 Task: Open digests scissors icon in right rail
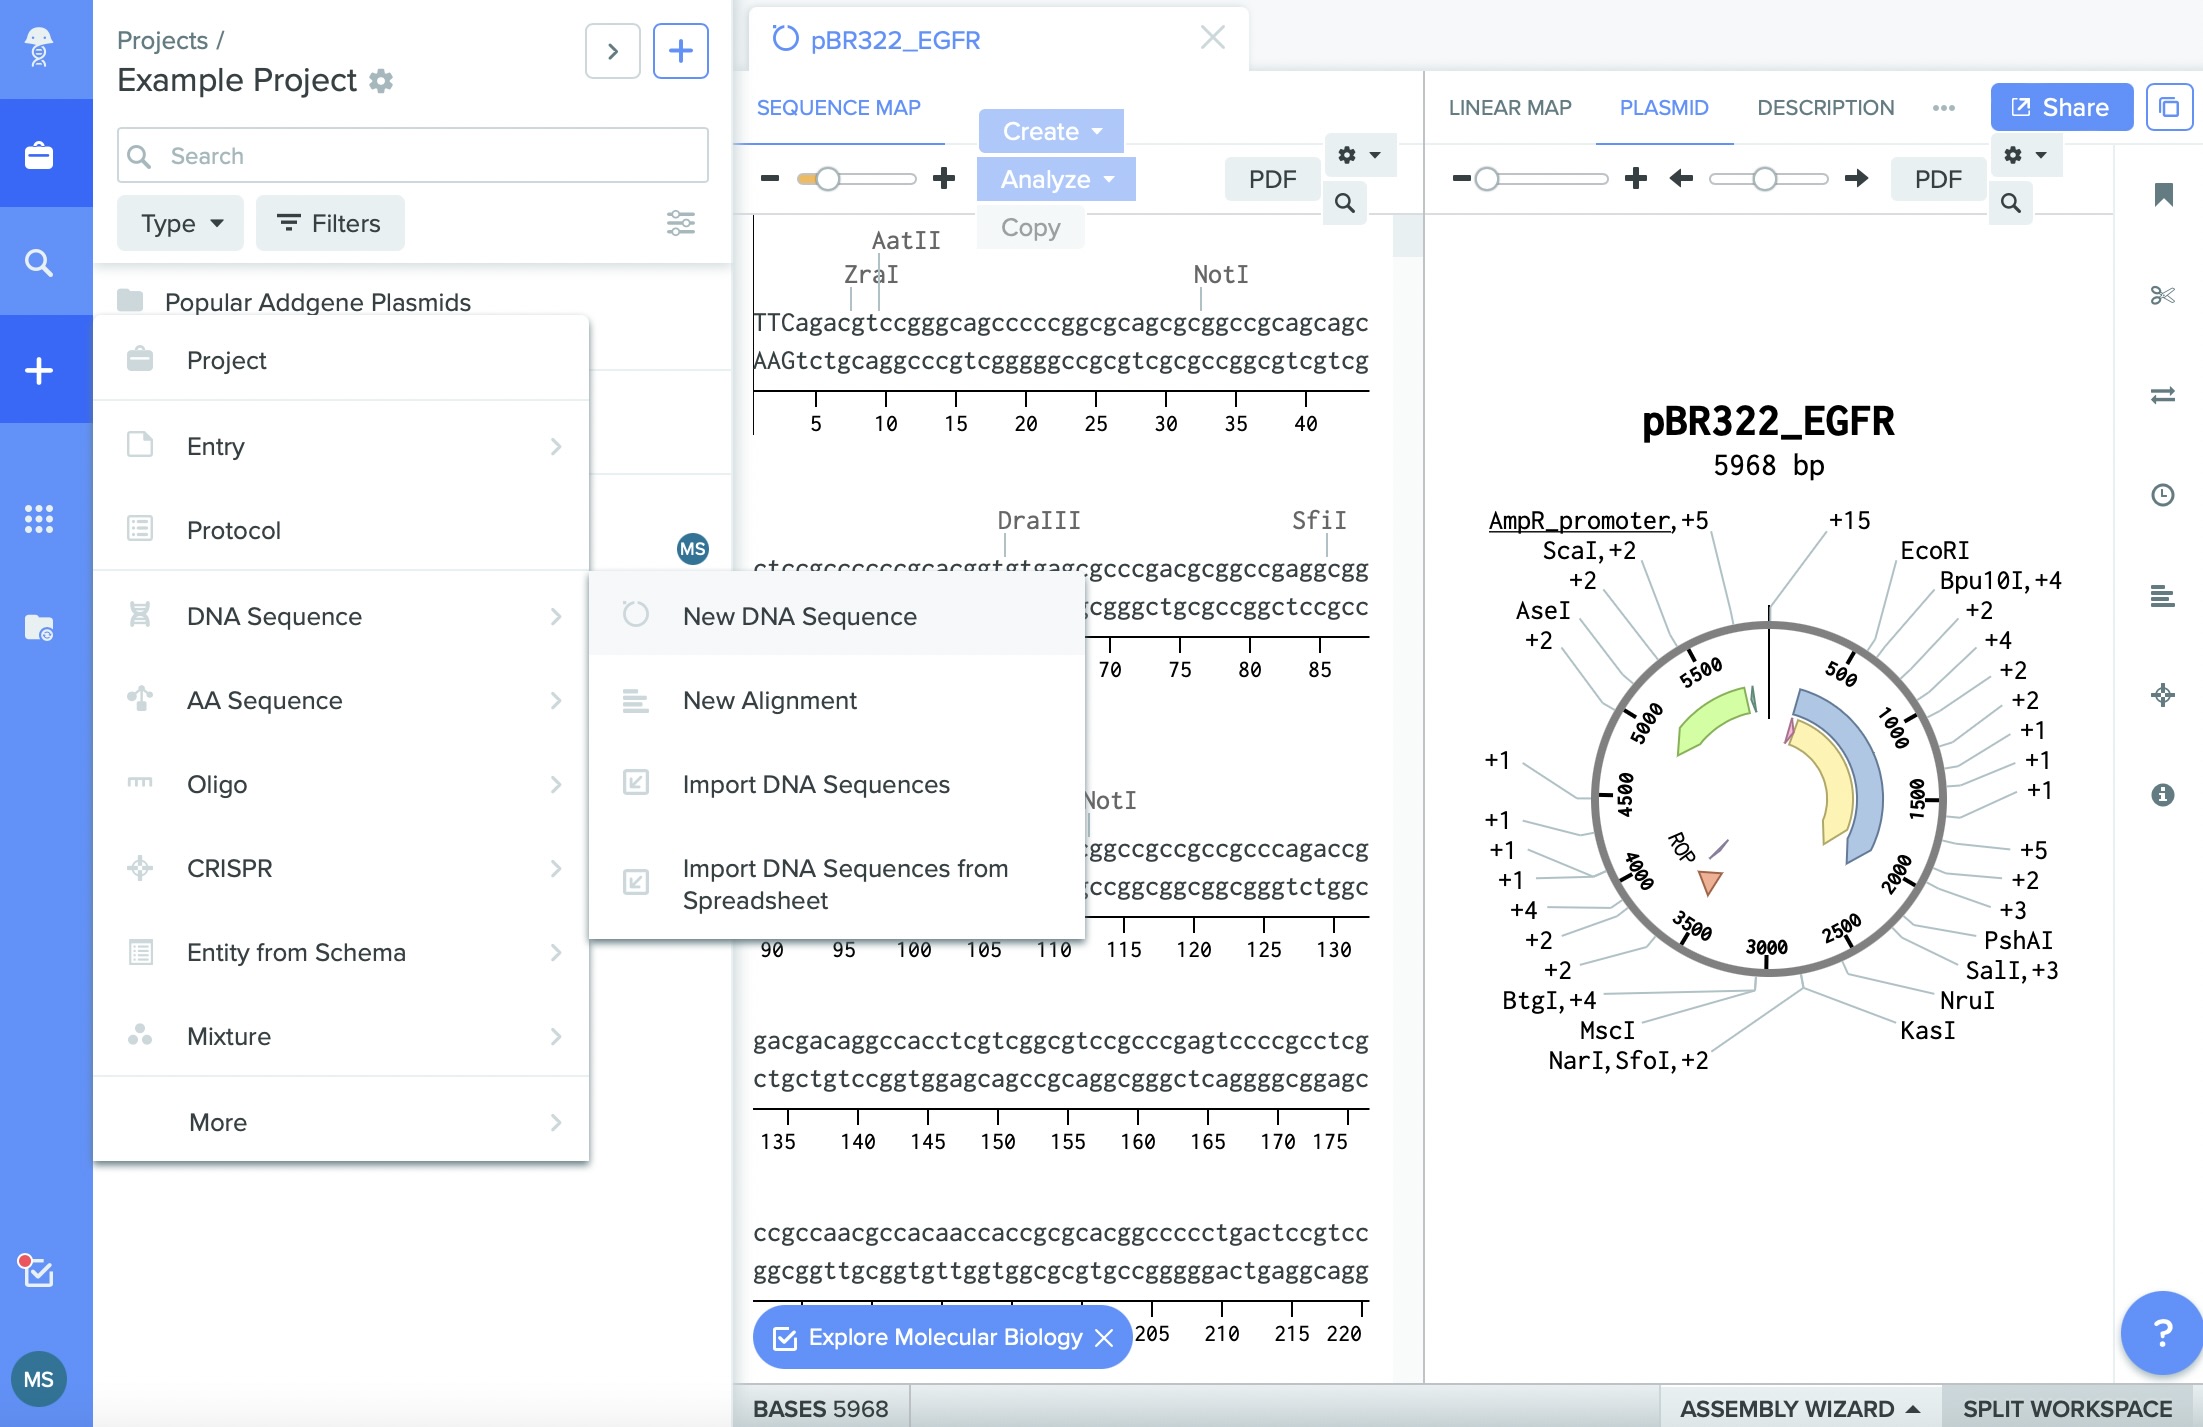pyautogui.click(x=2163, y=295)
